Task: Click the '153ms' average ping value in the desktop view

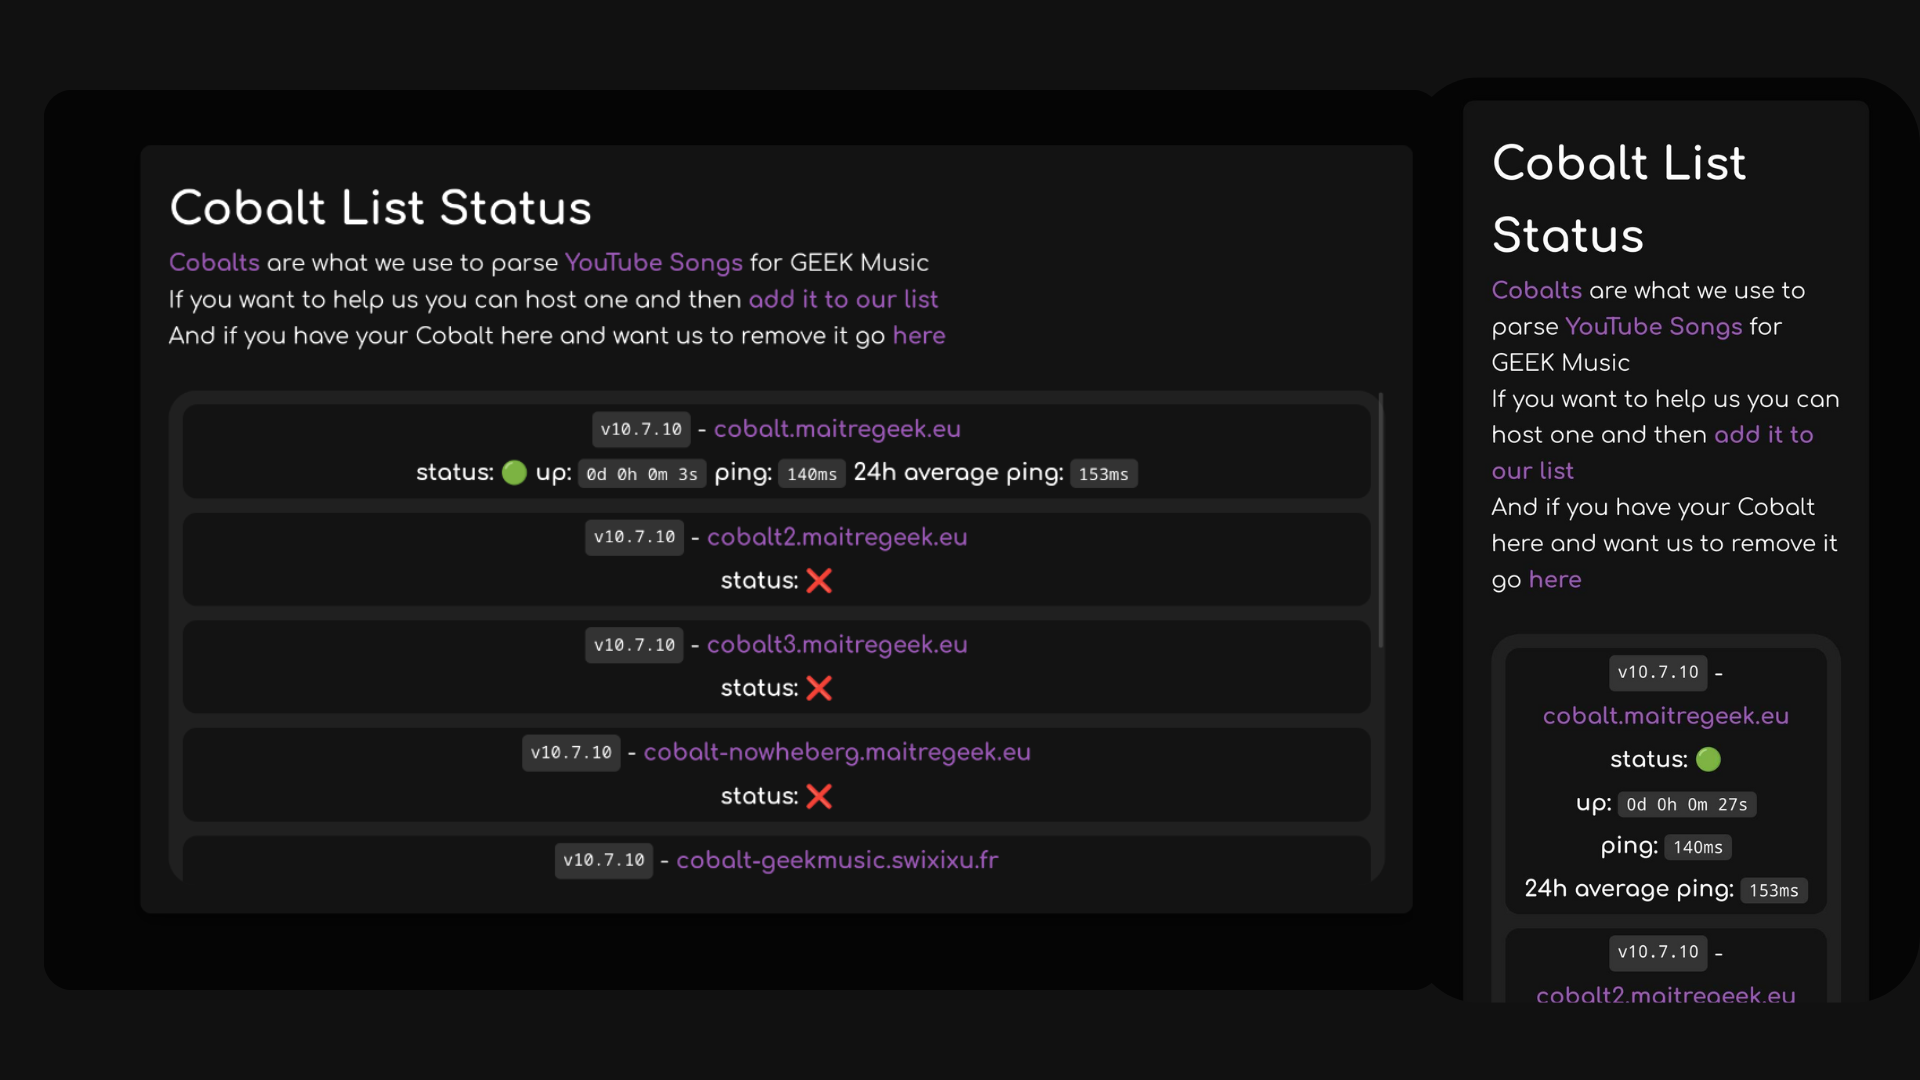Action: (1103, 474)
